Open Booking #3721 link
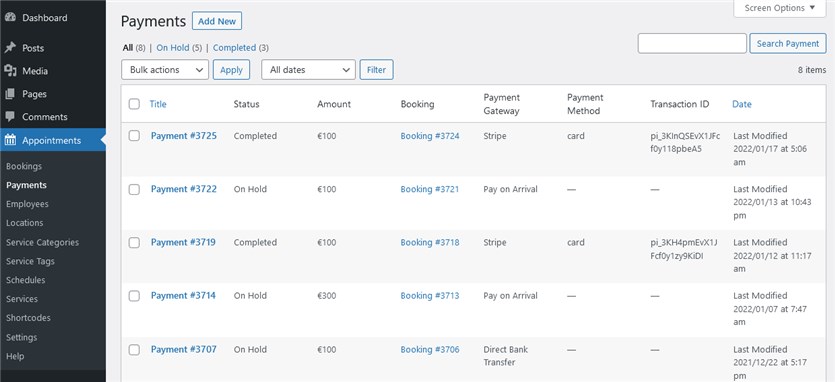The width and height of the screenshot is (835, 382). point(430,189)
